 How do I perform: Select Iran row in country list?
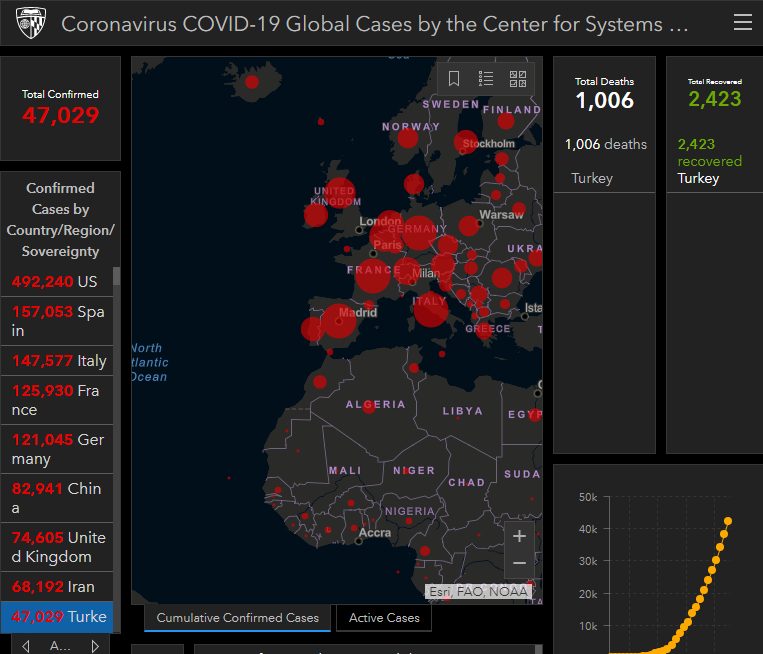tap(58, 586)
